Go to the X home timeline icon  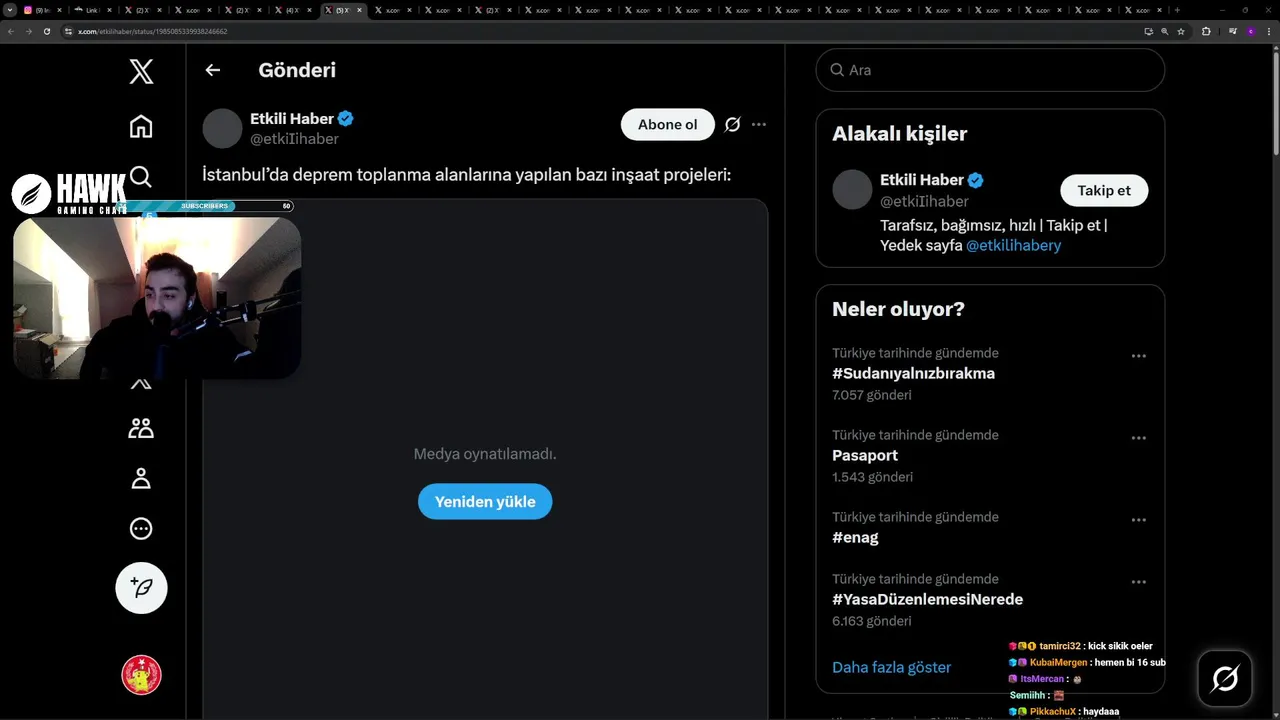click(x=141, y=126)
